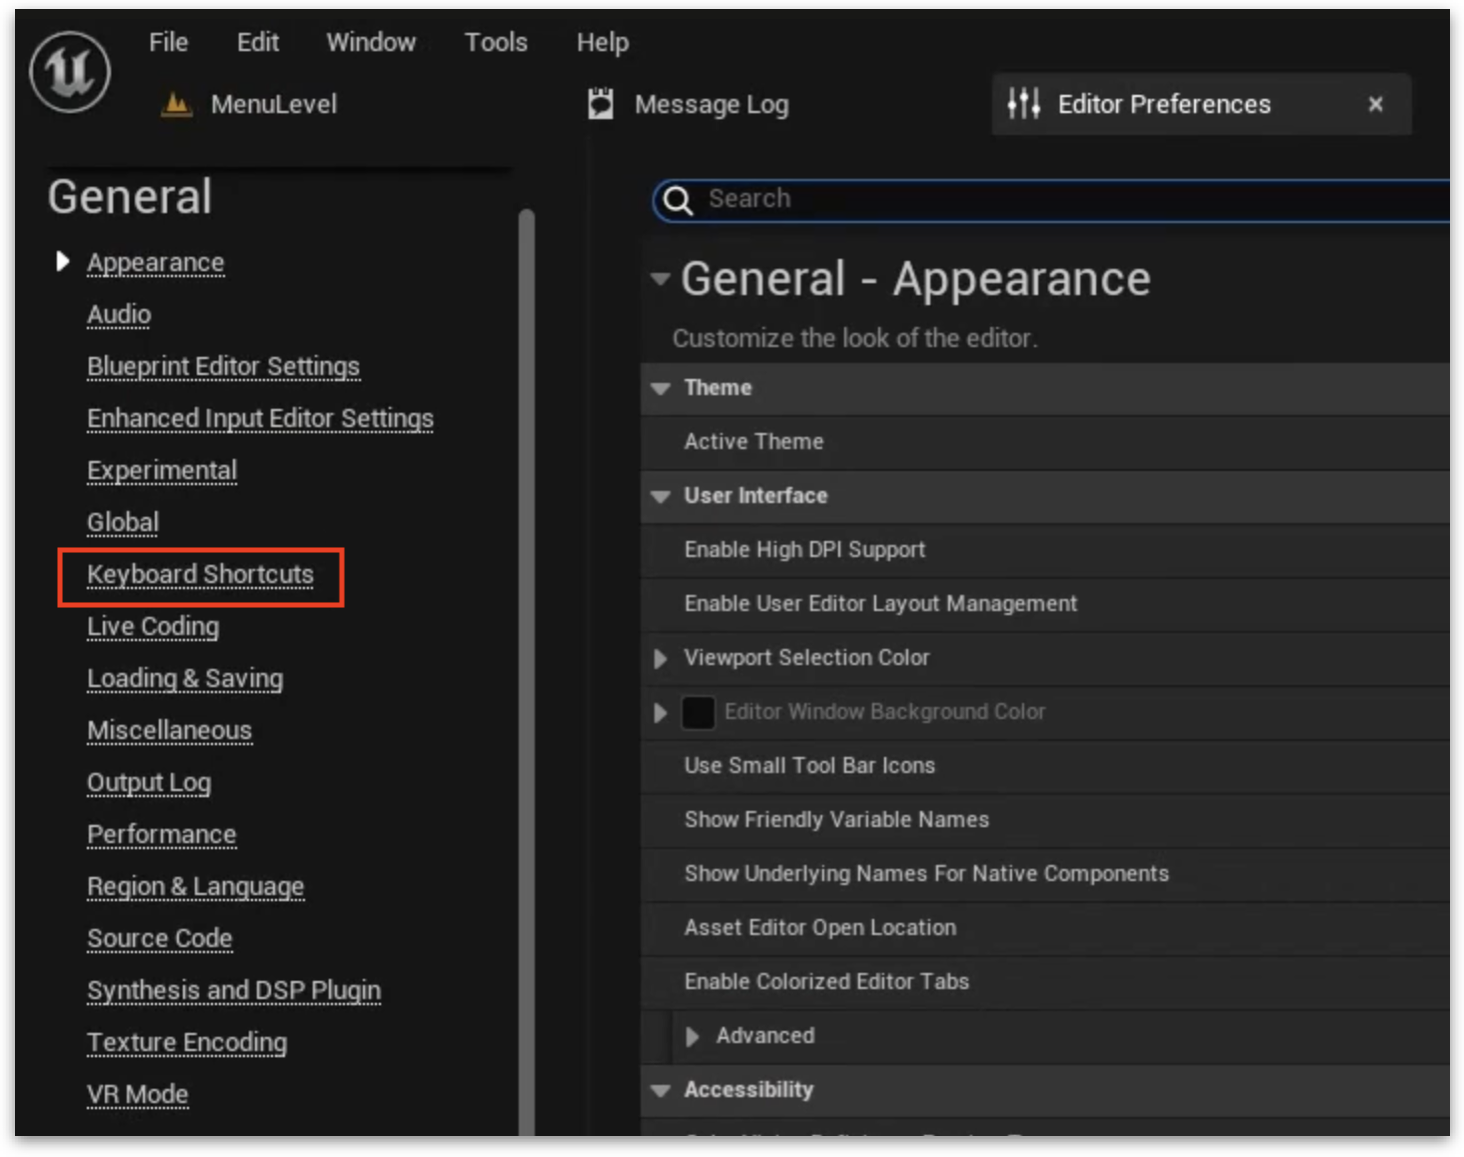Open Performance settings
Viewport: 1464px width, 1157px height.
coord(162,834)
